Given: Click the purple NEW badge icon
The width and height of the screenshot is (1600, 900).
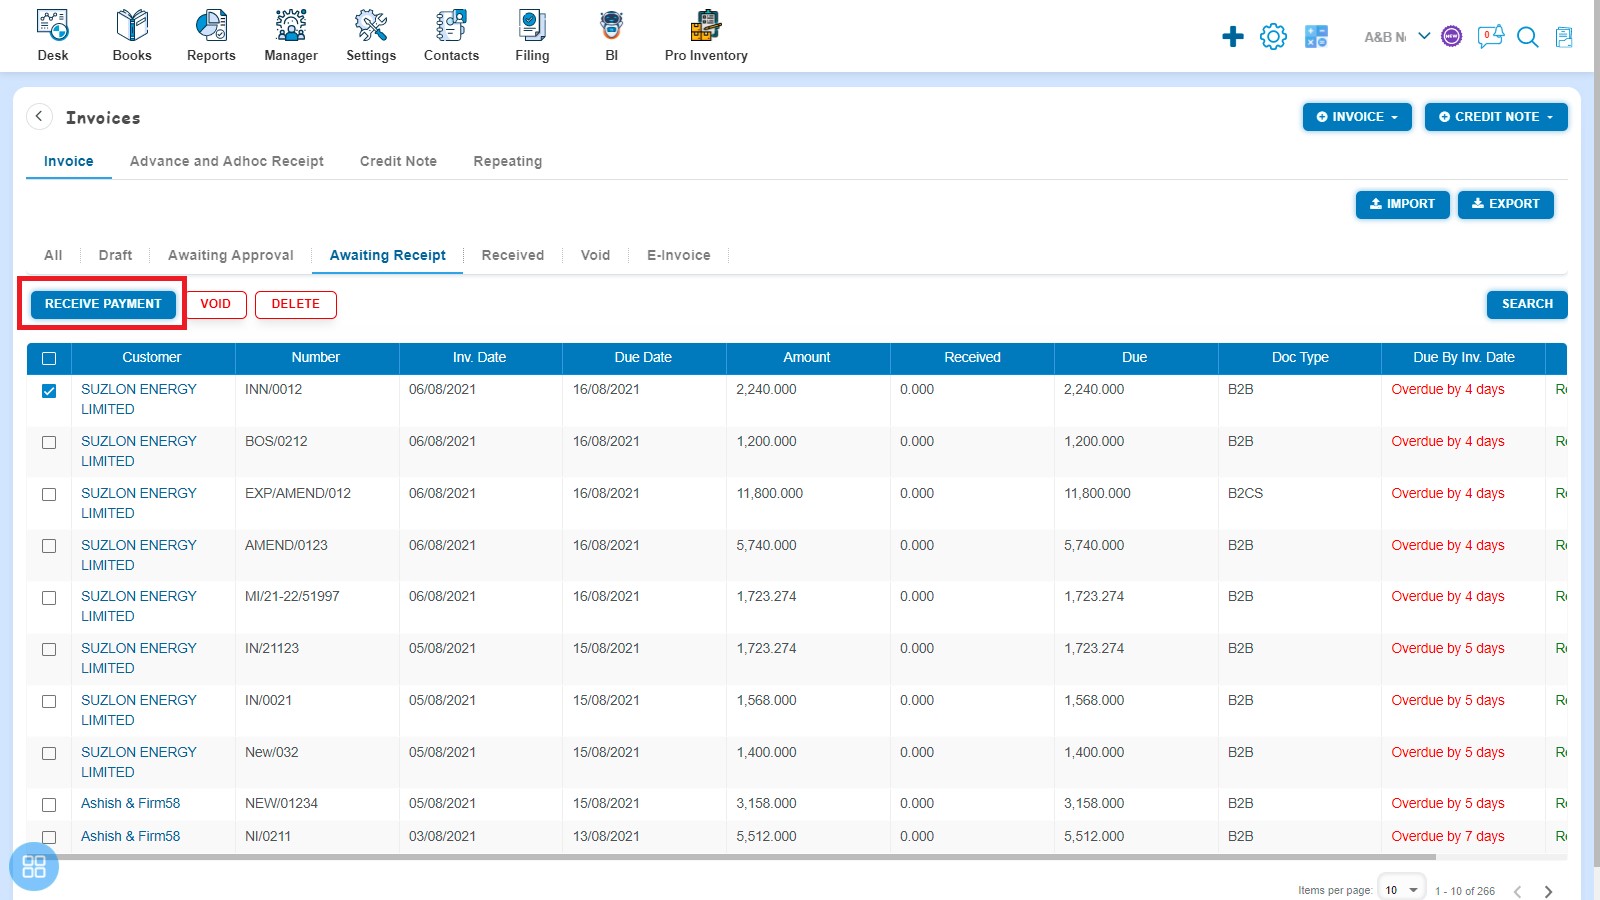Looking at the screenshot, I should click(1452, 37).
